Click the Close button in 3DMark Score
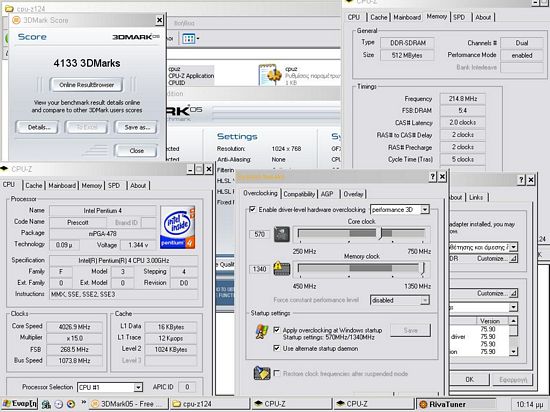The image size is (550, 412). pyautogui.click(x=136, y=150)
